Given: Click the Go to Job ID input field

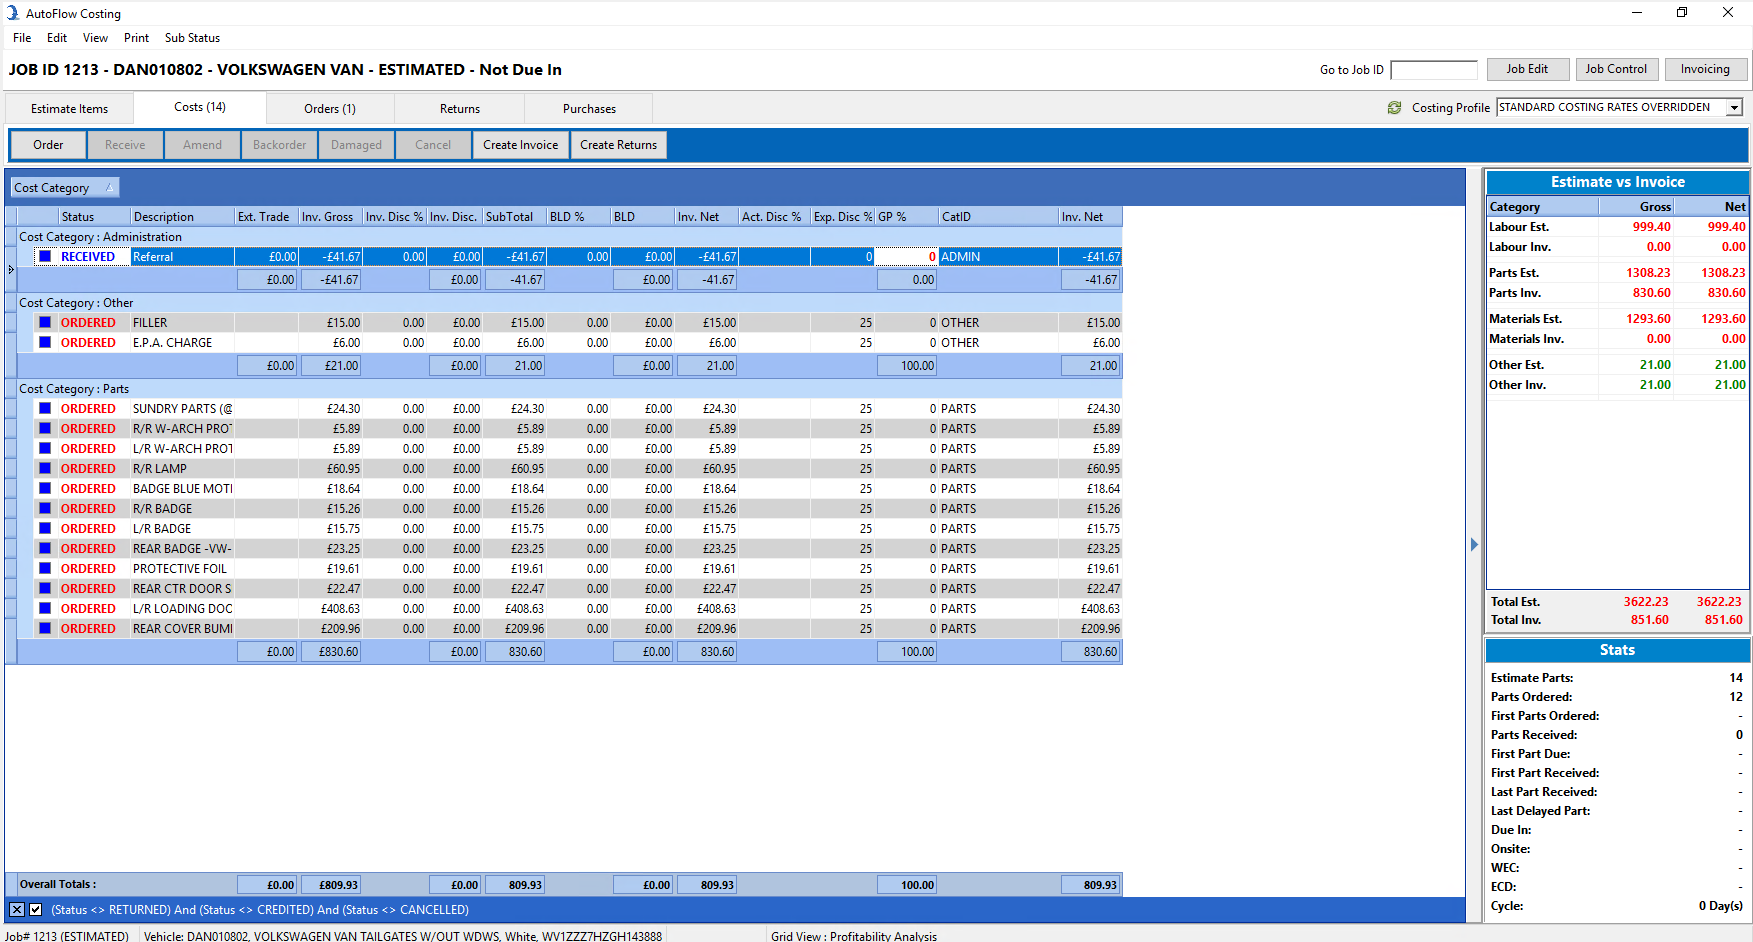Looking at the screenshot, I should click(1433, 70).
